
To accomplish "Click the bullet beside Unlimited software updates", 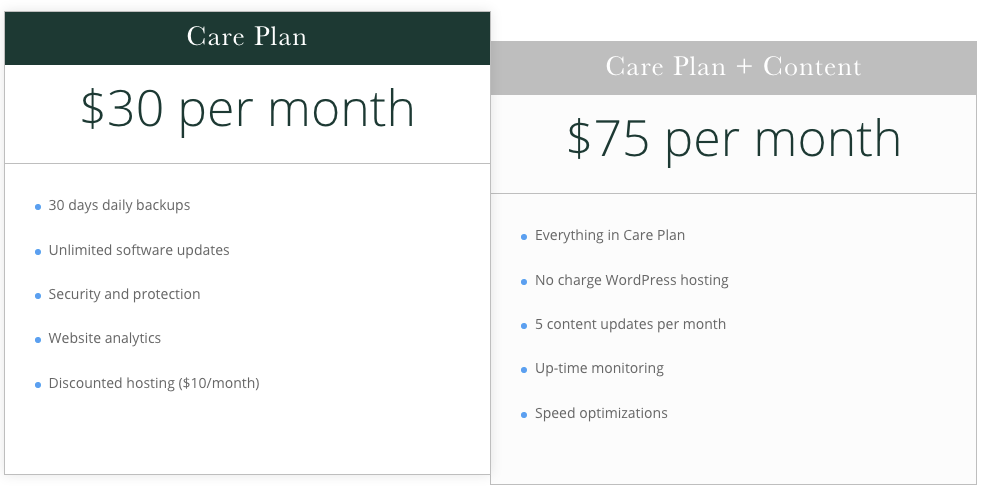I will point(38,252).
